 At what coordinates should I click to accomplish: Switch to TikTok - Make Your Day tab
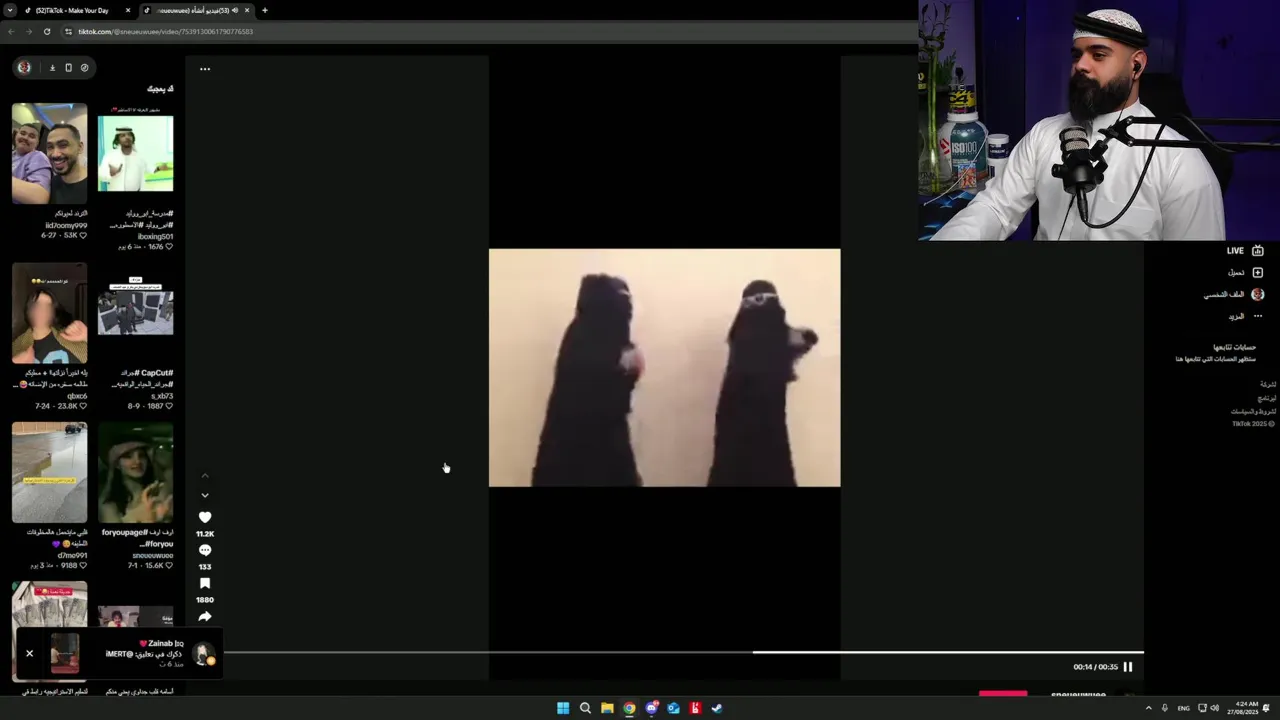coord(72,10)
